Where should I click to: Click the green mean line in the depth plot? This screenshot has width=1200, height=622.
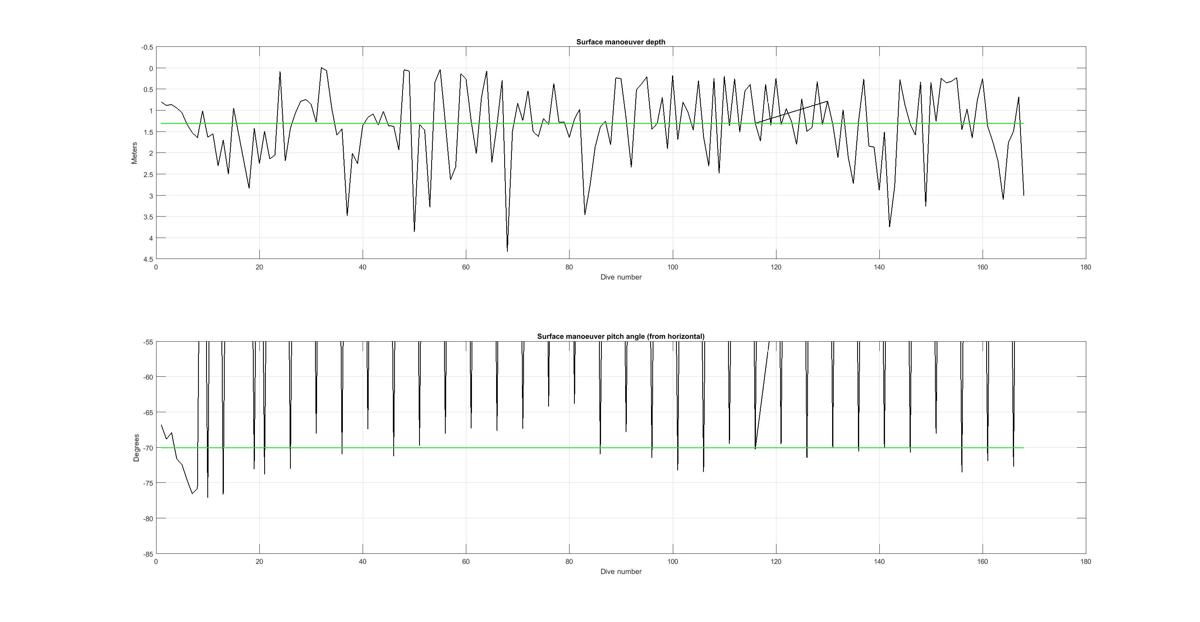(592, 123)
